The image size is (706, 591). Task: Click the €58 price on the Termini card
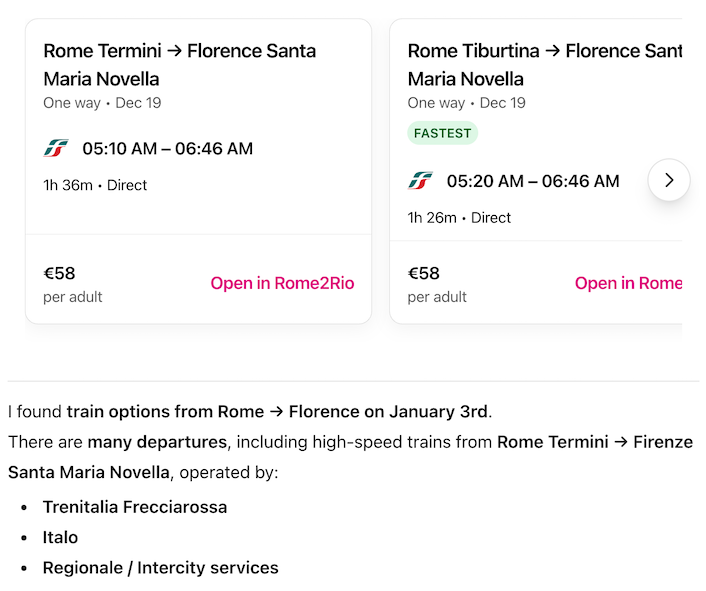(x=59, y=273)
